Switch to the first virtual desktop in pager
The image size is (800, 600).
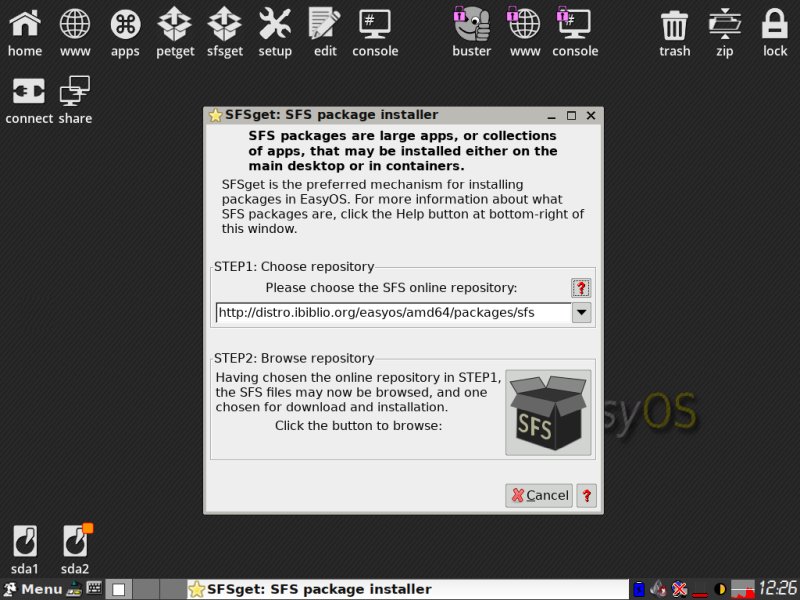119,589
